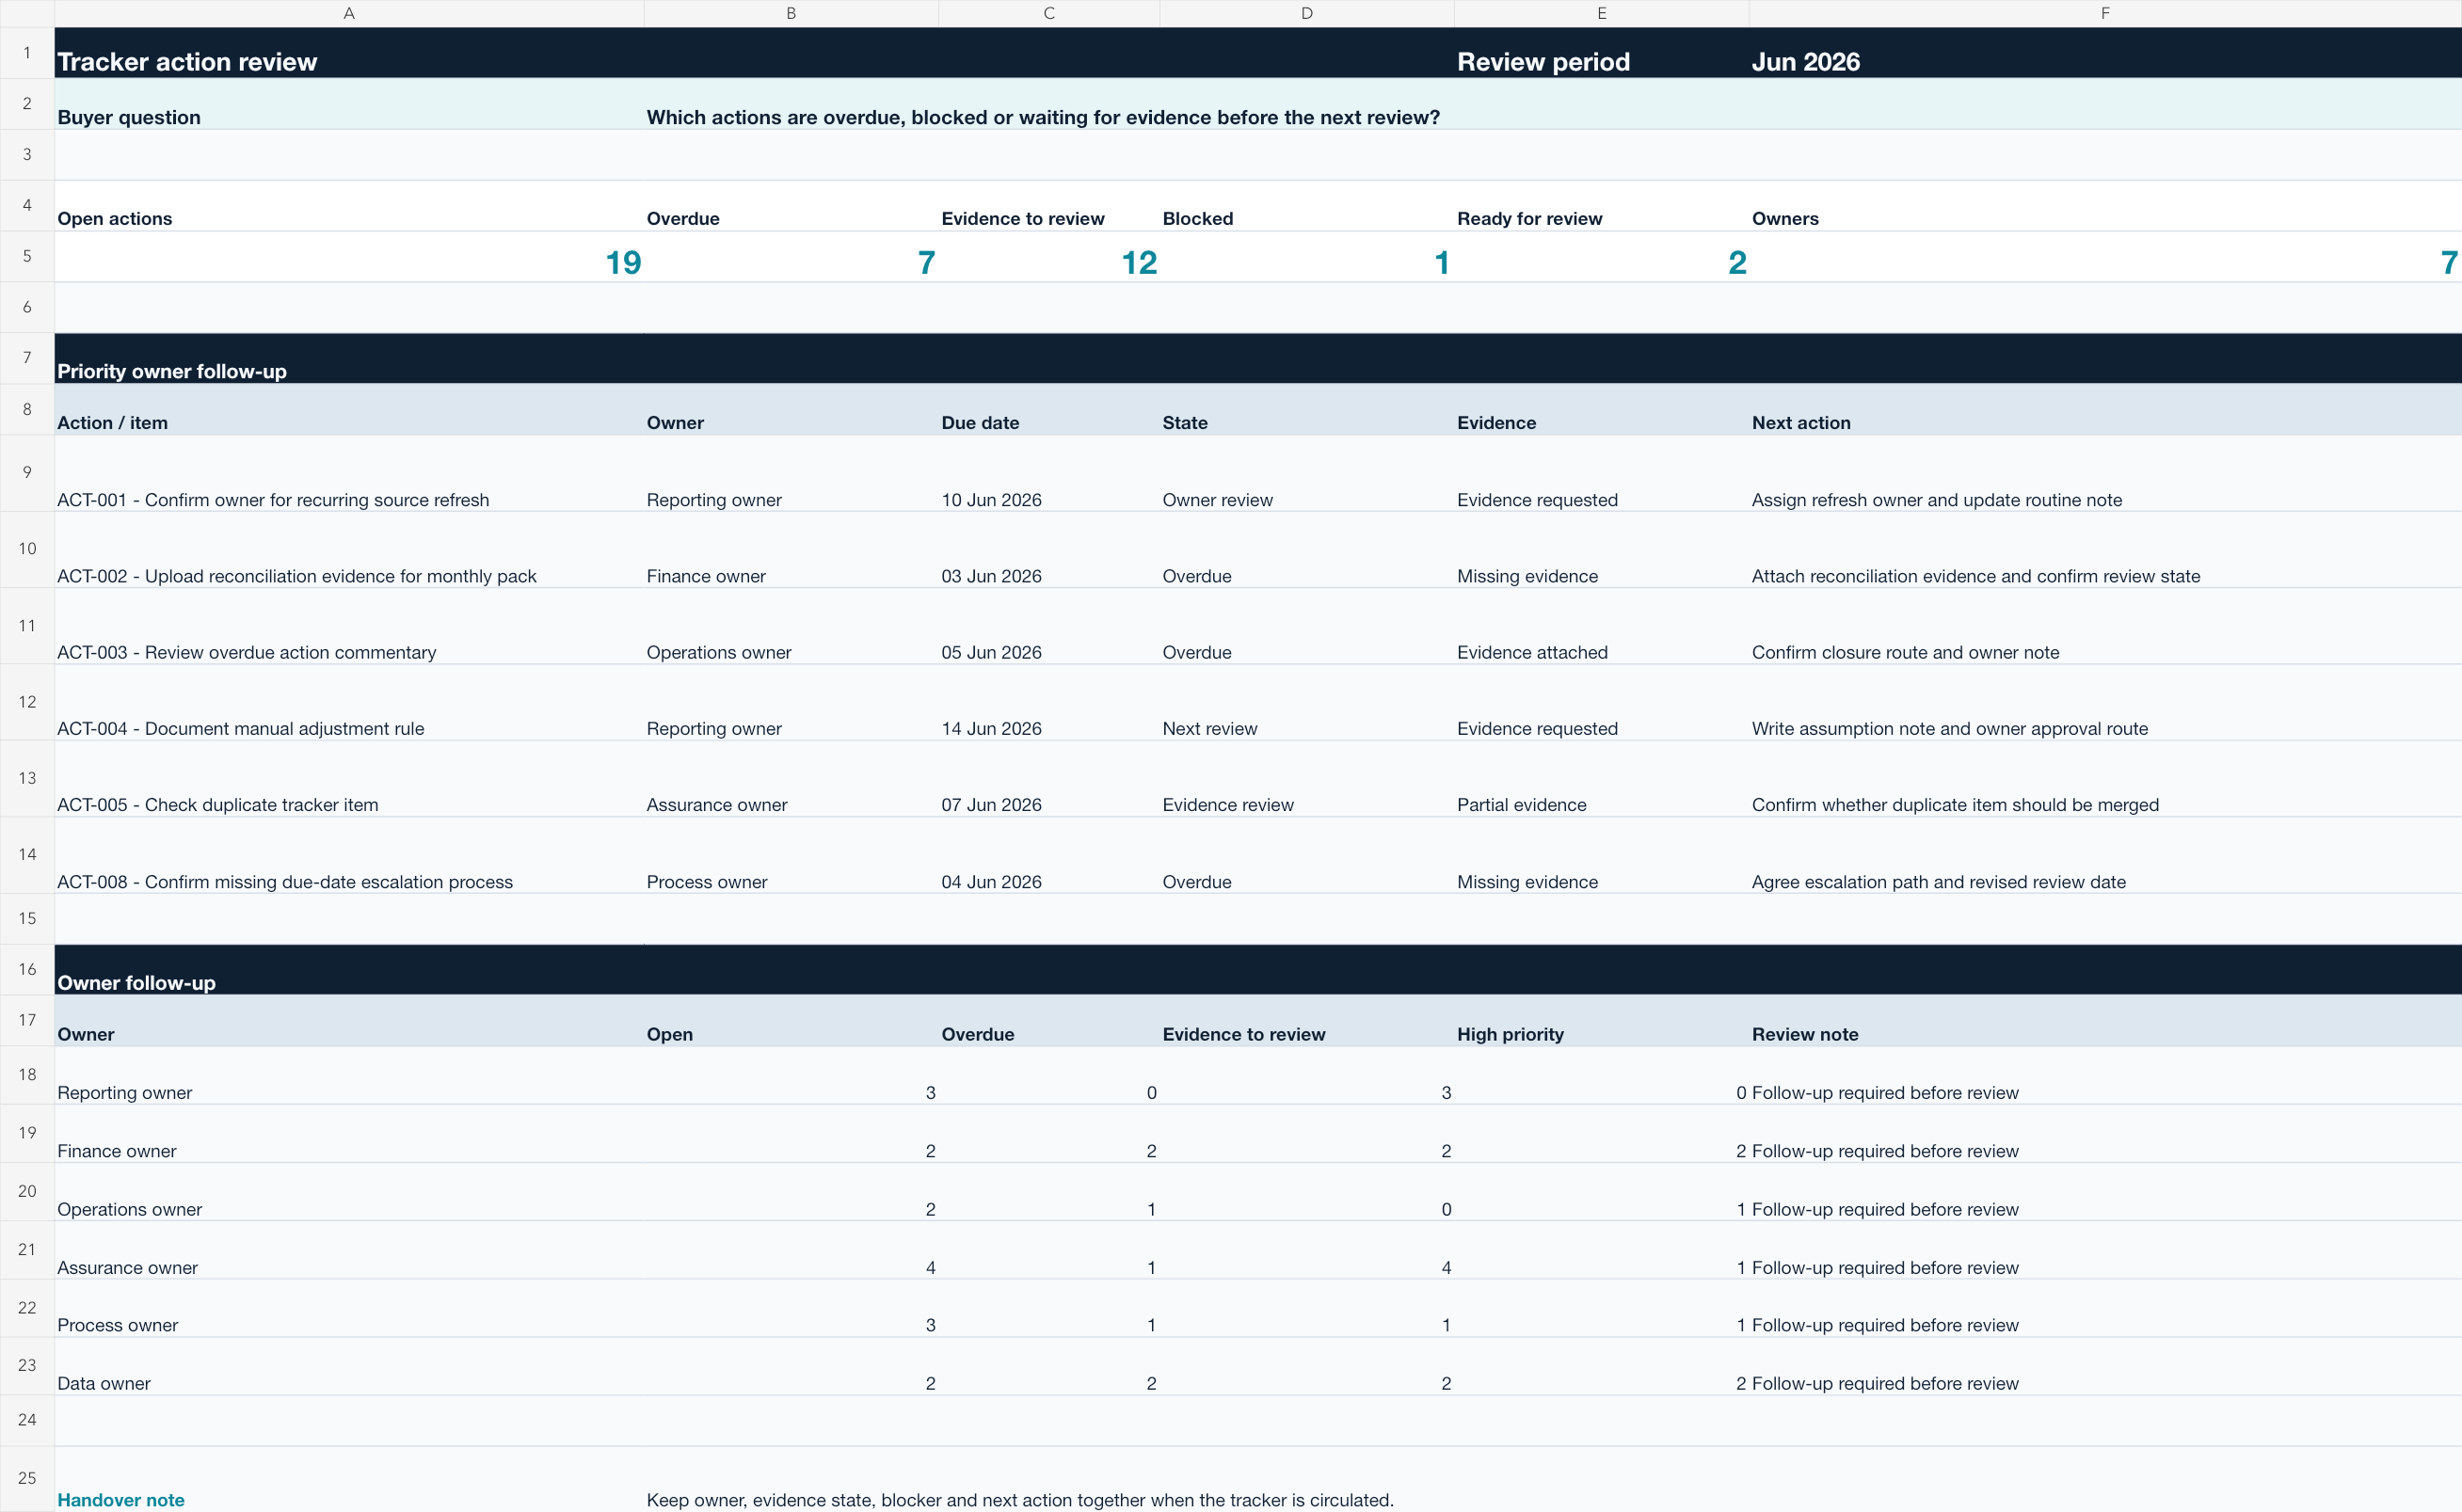Click the 'Review note' column heading
Image resolution: width=2462 pixels, height=1512 pixels.
[1805, 1034]
